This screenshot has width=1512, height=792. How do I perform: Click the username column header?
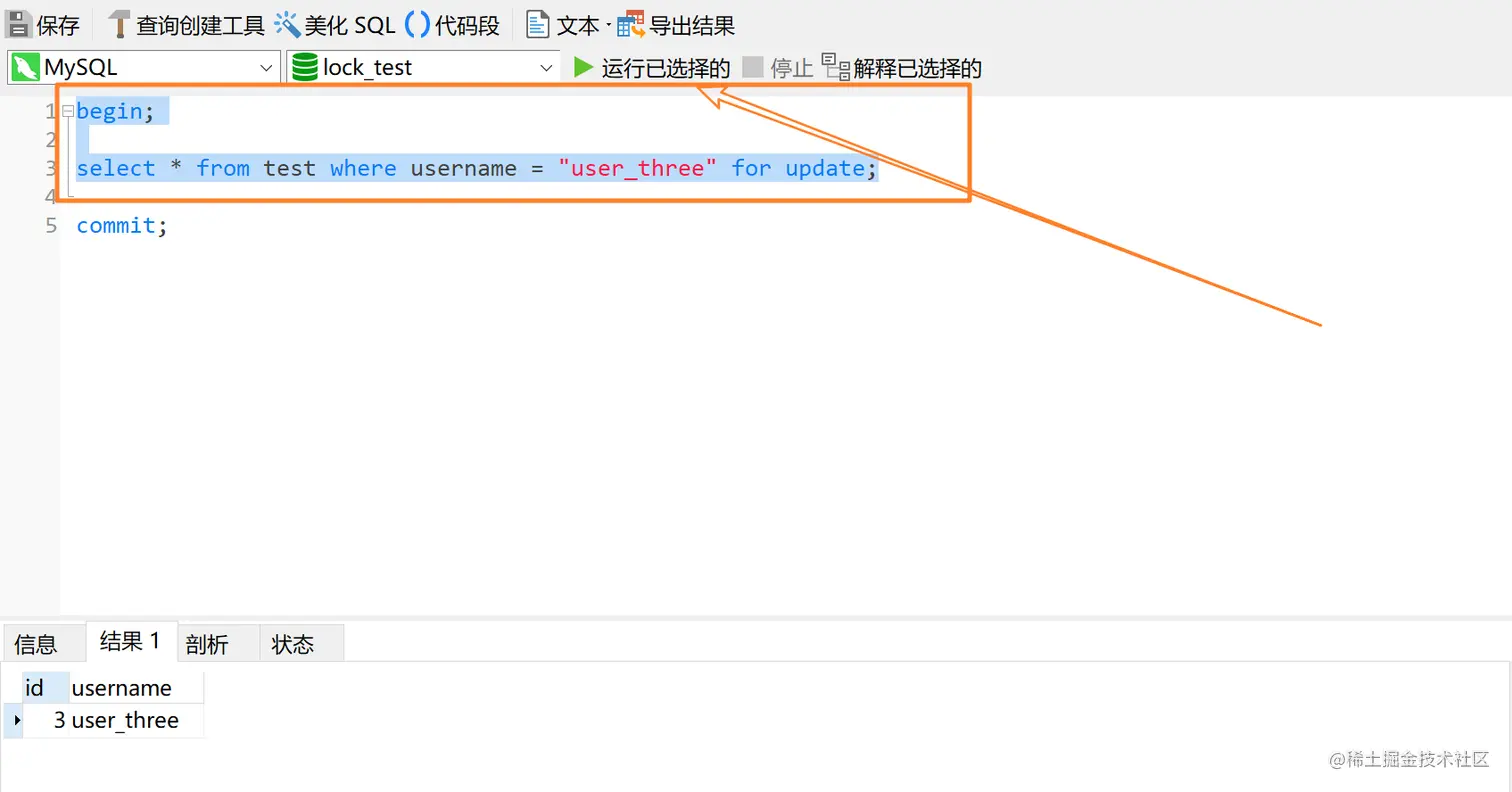click(x=136, y=688)
